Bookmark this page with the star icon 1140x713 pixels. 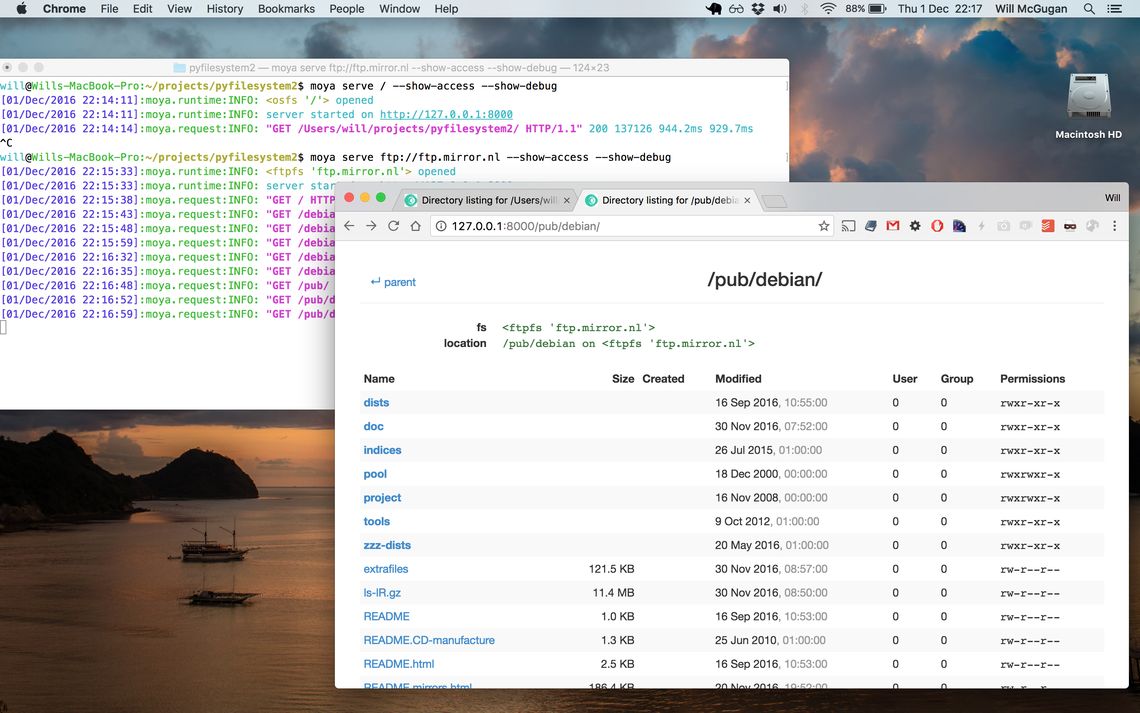coord(824,226)
